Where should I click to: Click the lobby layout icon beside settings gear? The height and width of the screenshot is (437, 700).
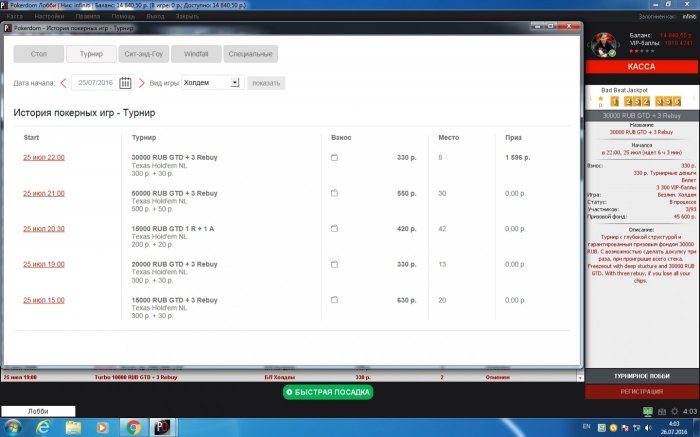click(x=662, y=412)
